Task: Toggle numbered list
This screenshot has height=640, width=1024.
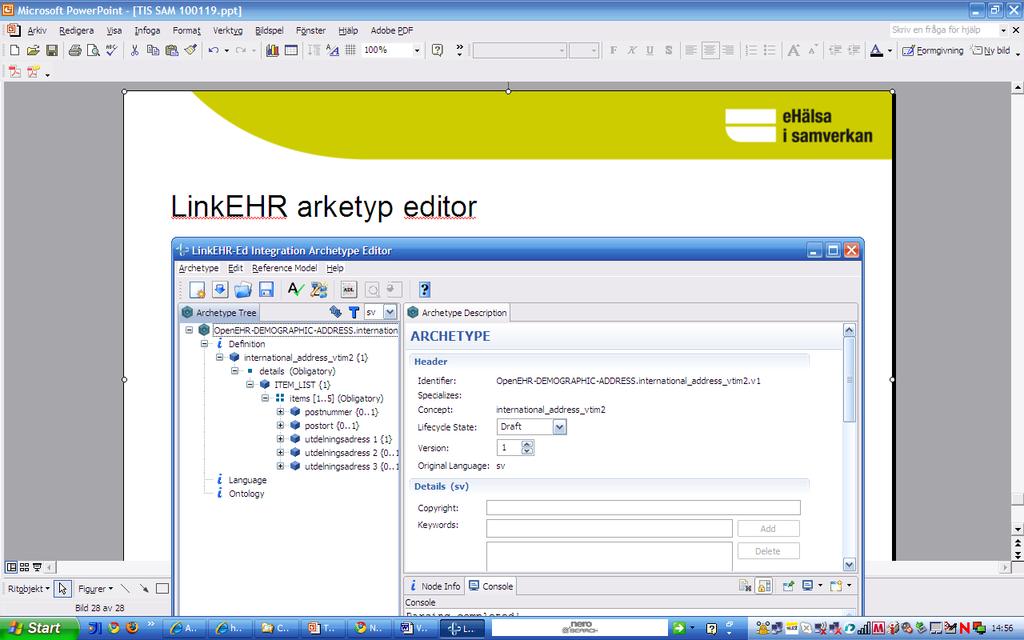Action: 751,50
